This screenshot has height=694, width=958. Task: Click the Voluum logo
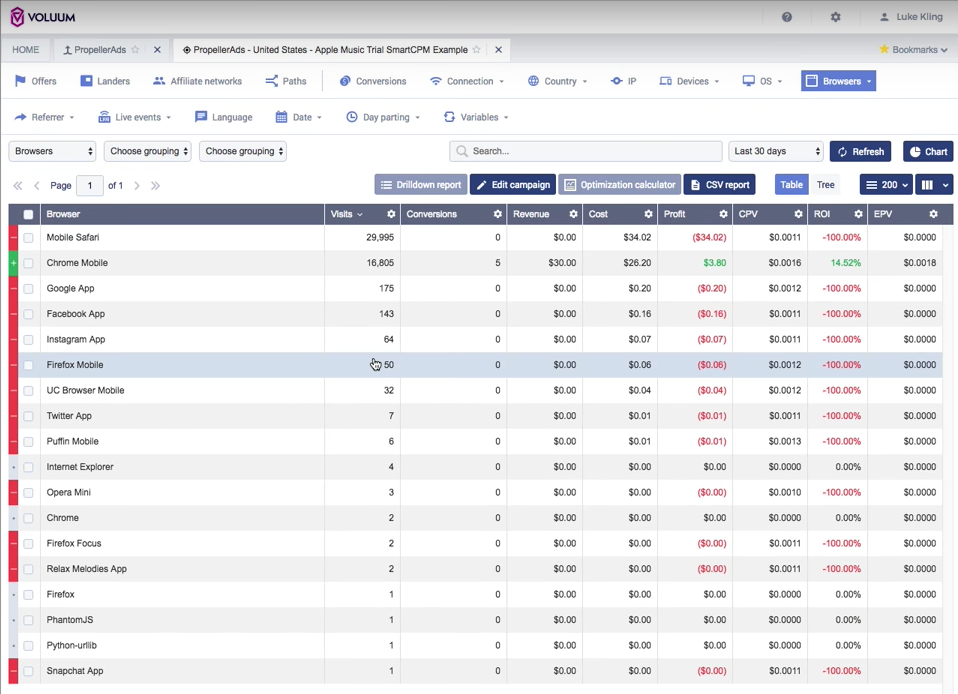click(43, 17)
